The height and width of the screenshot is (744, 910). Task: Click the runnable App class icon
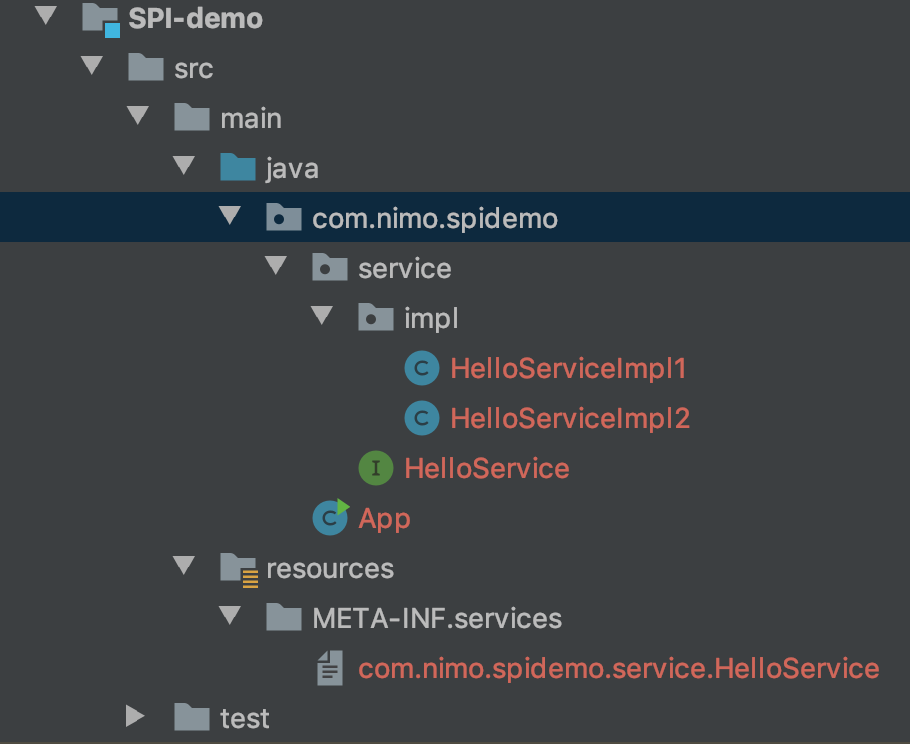(x=330, y=517)
